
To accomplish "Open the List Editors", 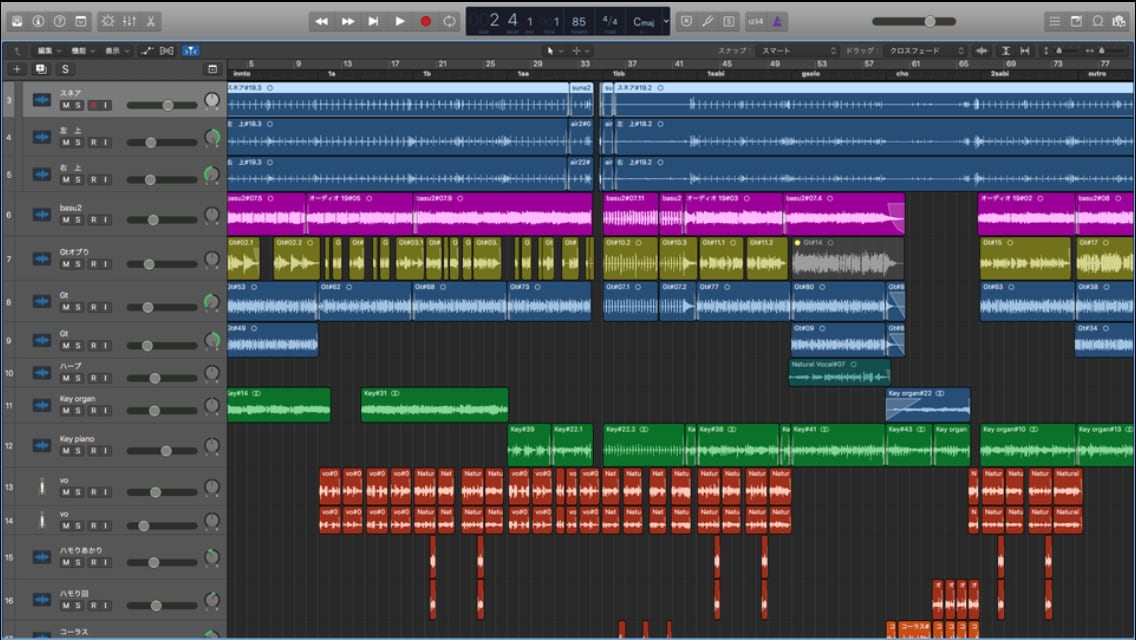I will click(1055, 22).
